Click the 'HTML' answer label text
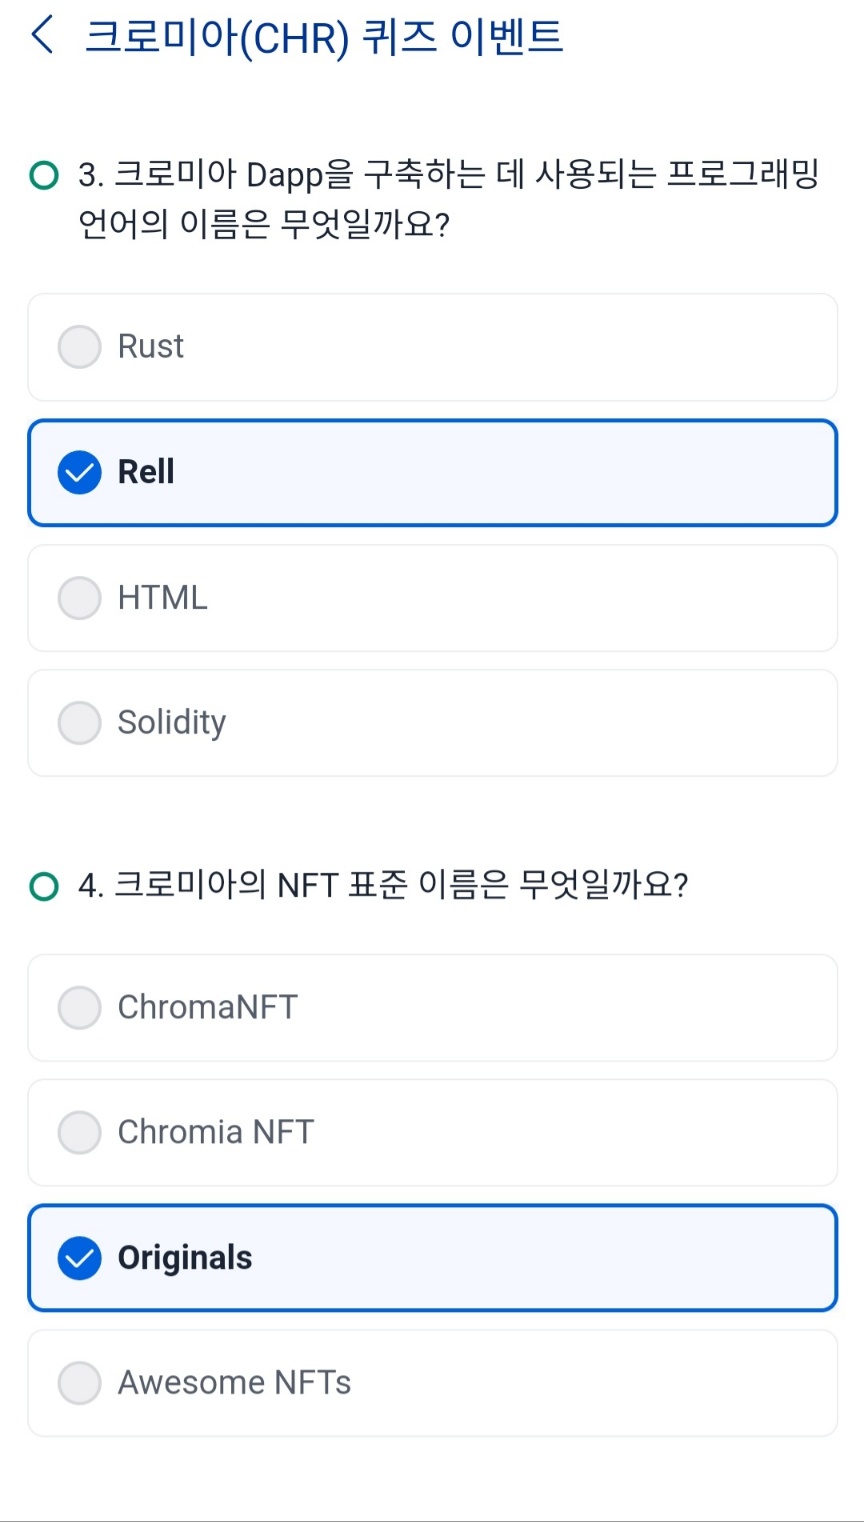Screen dimensions: 864x1522 [x=163, y=598]
